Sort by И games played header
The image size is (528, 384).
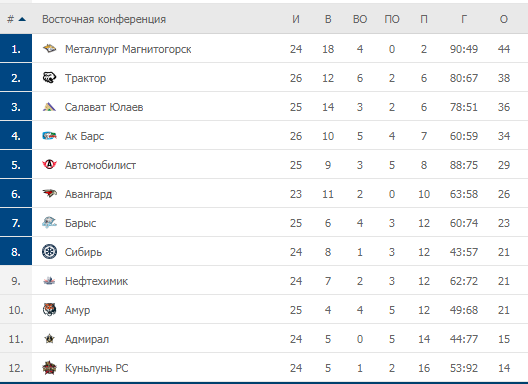click(296, 19)
